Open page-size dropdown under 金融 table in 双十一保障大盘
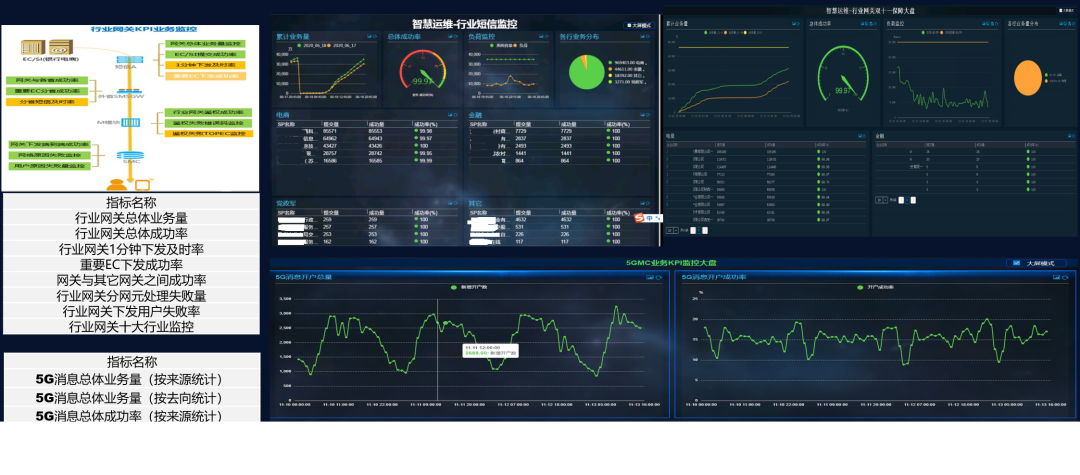 (882, 200)
